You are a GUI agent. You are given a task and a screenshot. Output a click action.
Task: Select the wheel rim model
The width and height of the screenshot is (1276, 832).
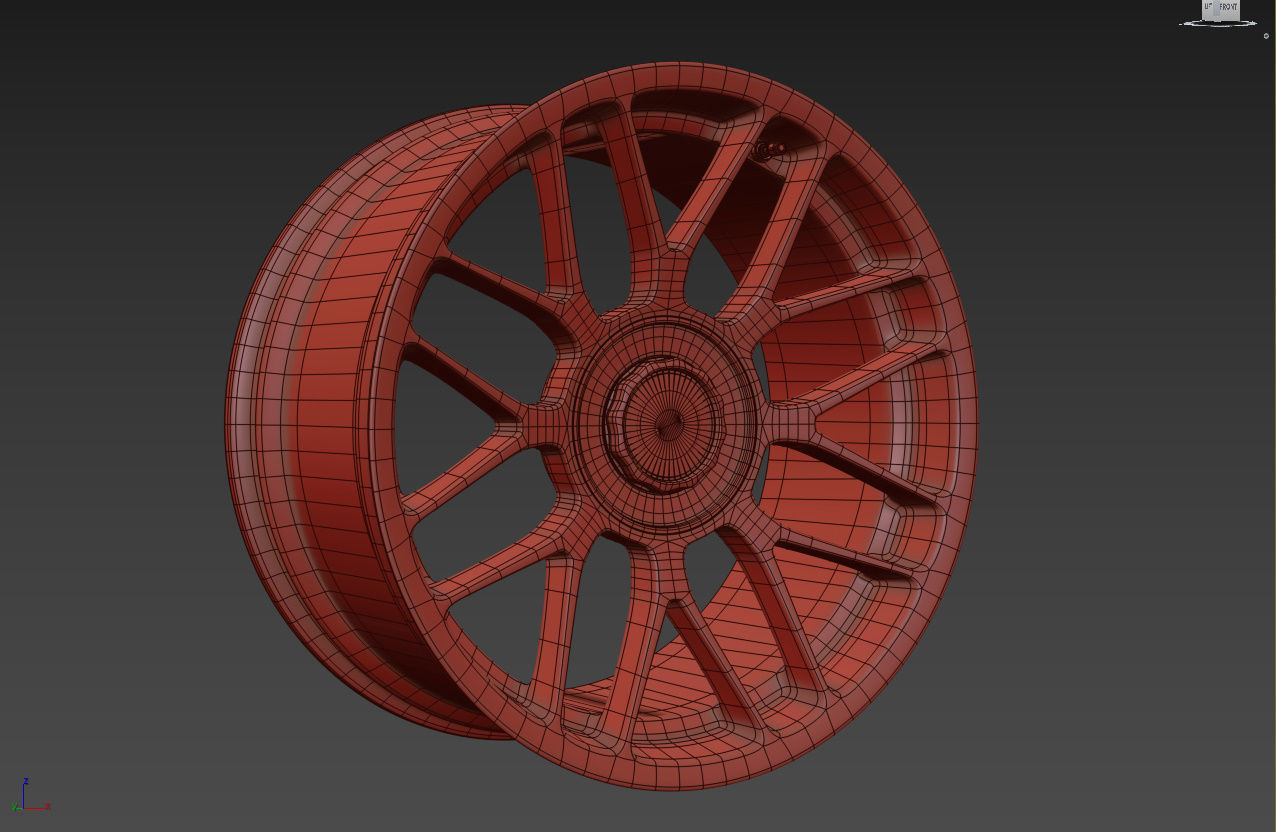tap(600, 428)
